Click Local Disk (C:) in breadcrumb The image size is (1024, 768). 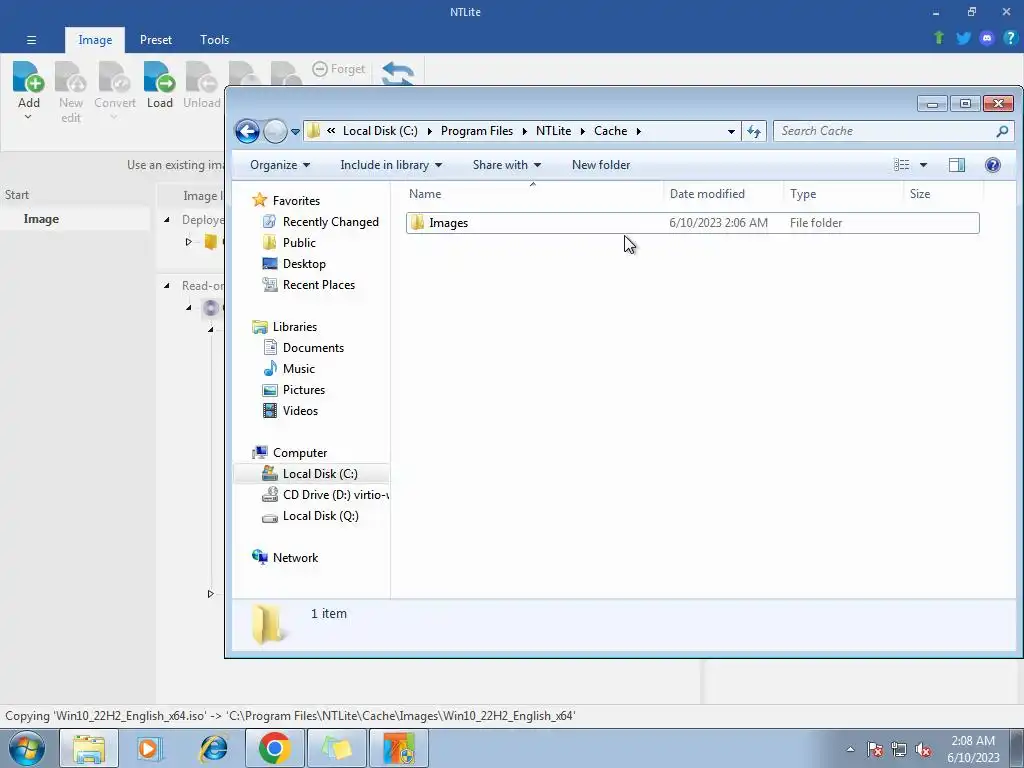[380, 131]
